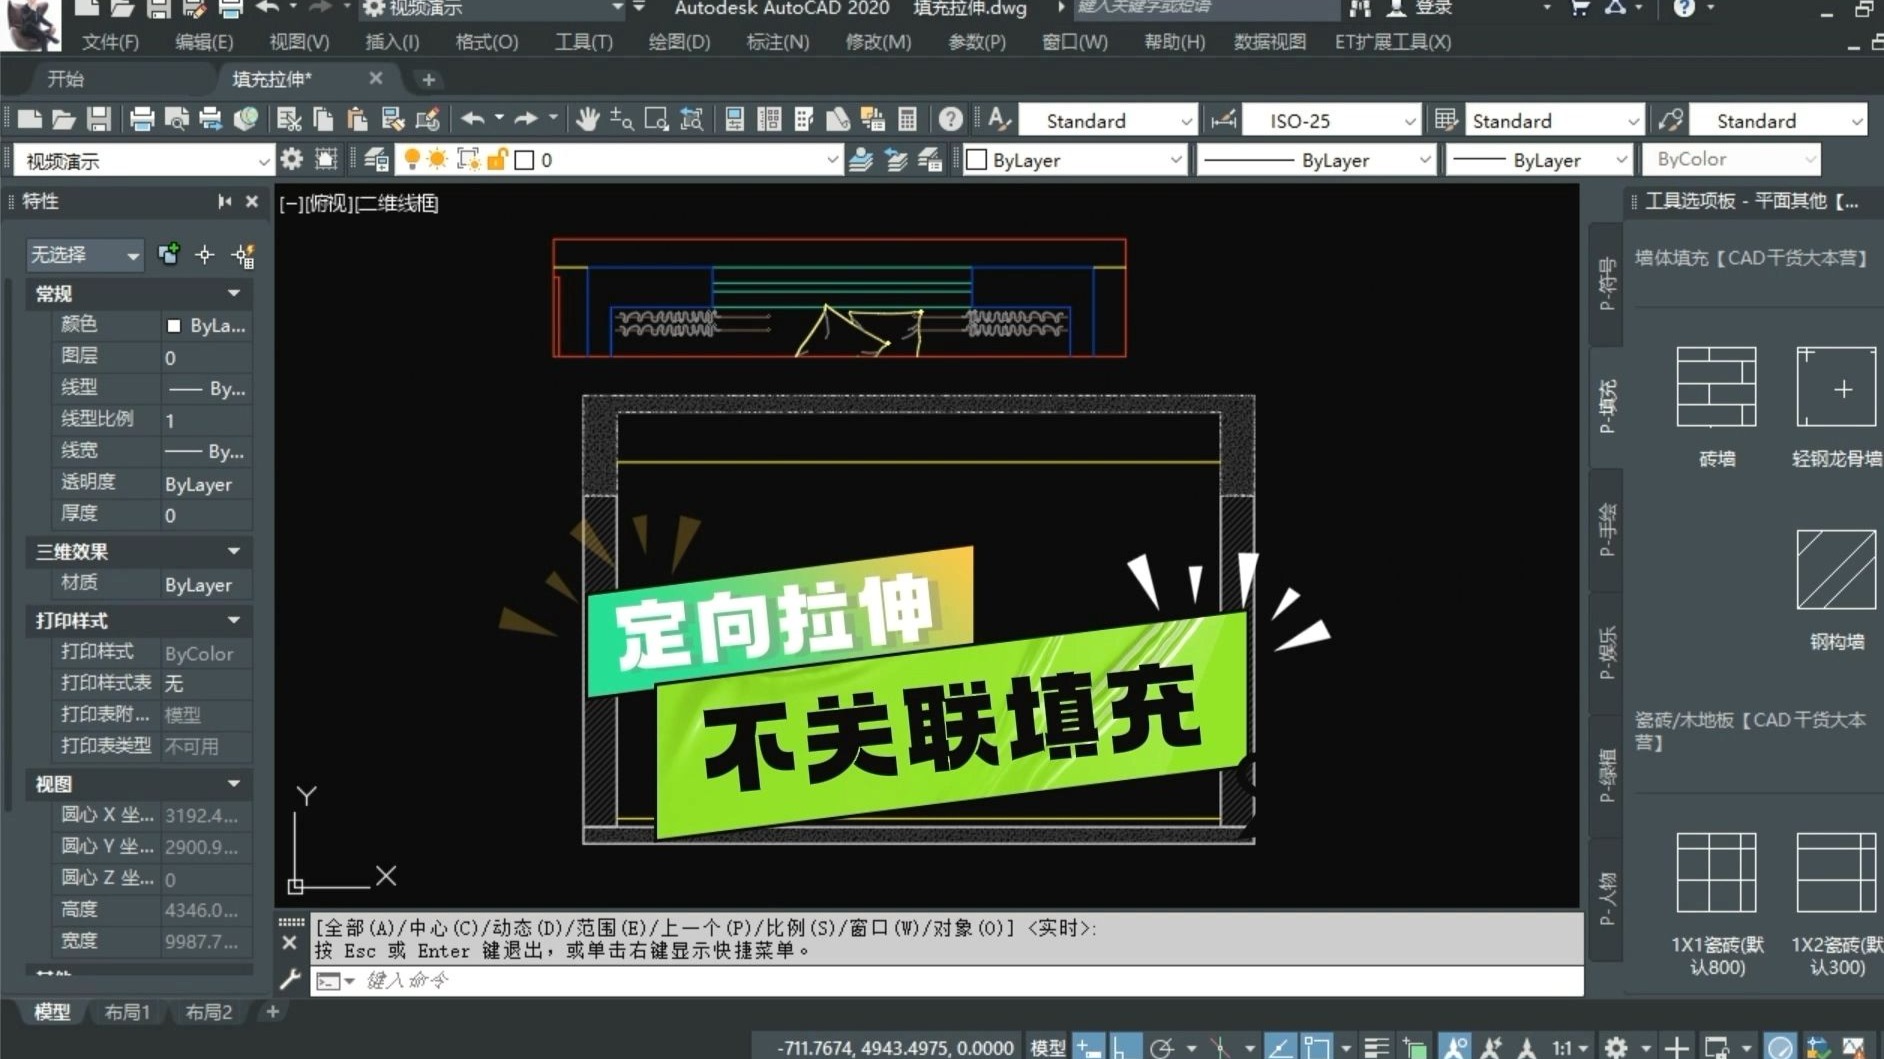
Task: Click the command line input field
Action: coord(700,980)
